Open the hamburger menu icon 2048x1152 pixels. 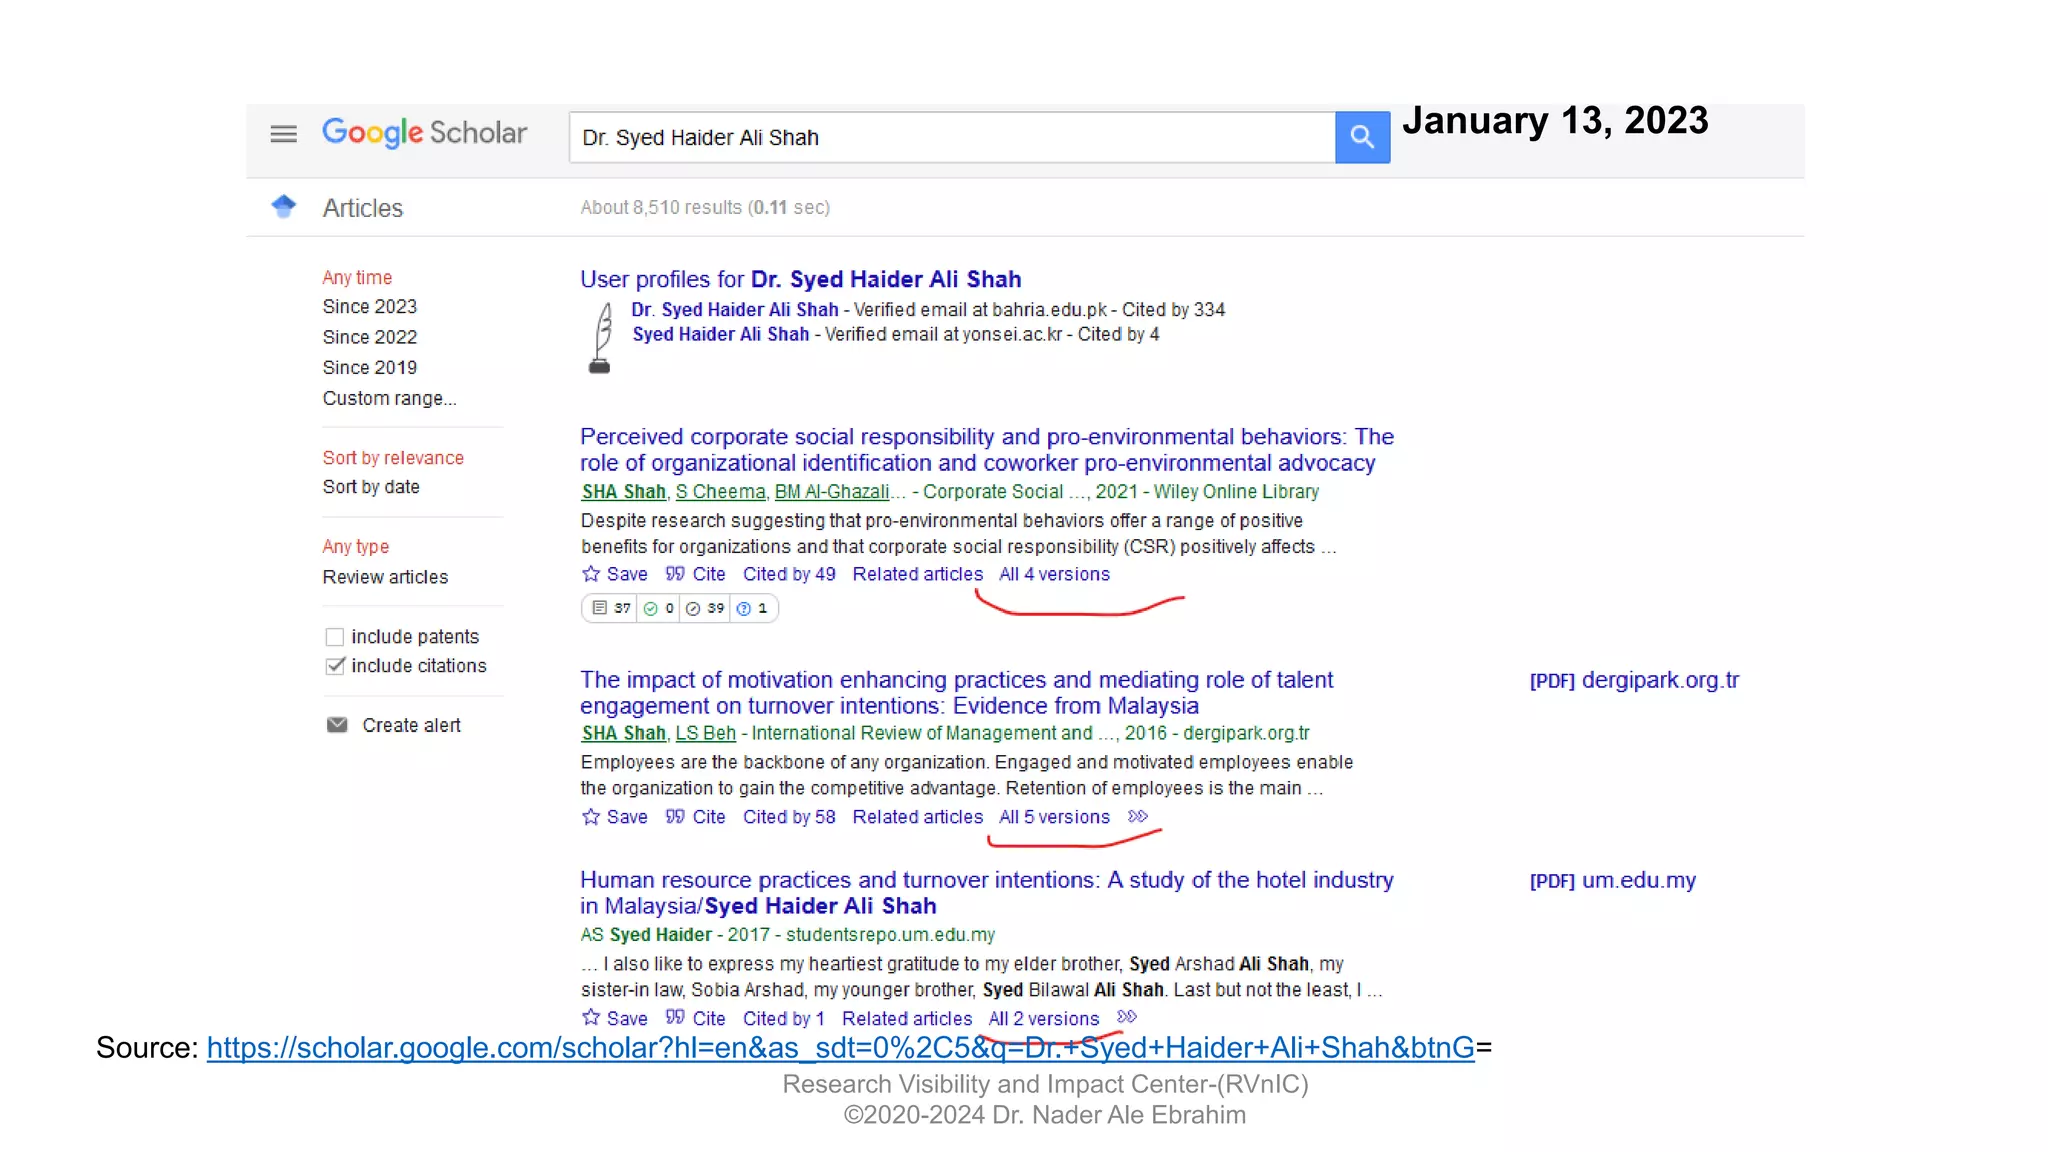pyautogui.click(x=284, y=134)
